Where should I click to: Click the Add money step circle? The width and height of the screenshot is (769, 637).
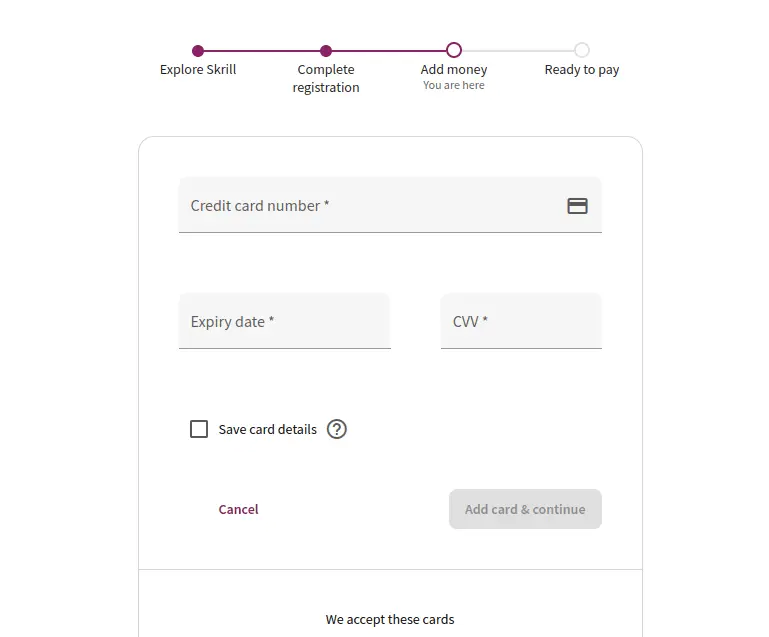click(454, 50)
